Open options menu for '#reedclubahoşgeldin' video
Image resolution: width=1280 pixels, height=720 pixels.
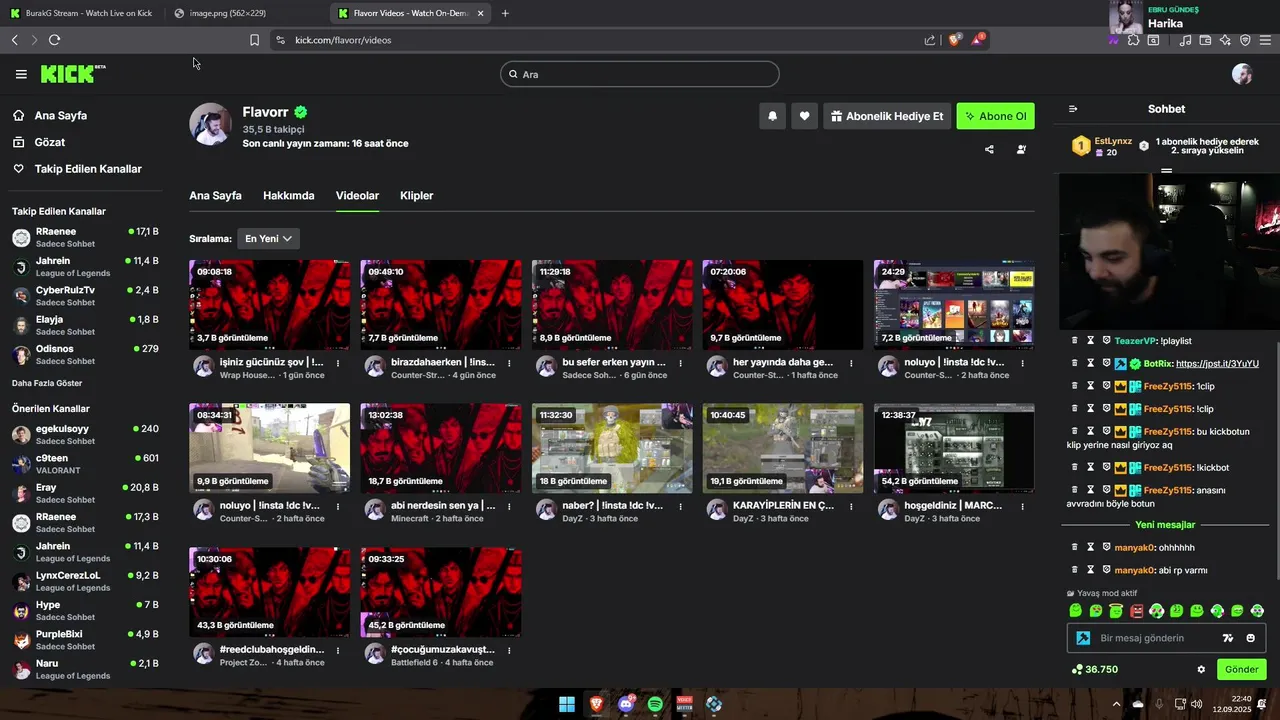(x=338, y=651)
